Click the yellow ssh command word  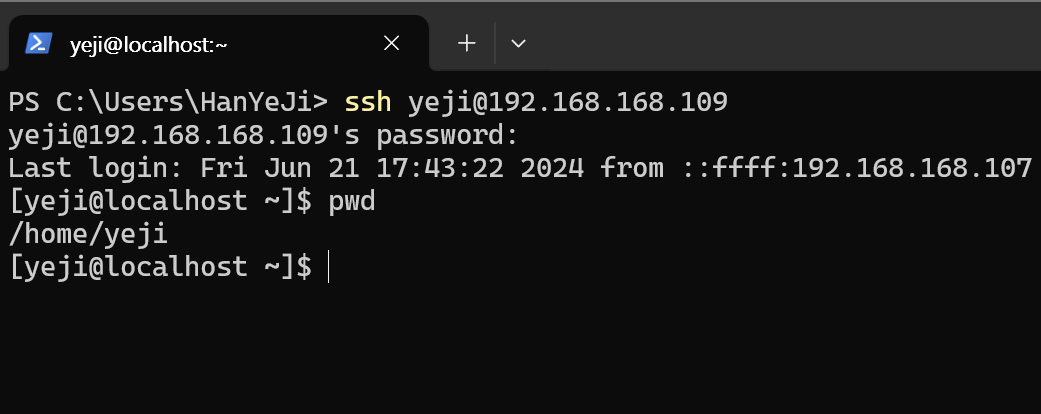pyautogui.click(x=368, y=102)
